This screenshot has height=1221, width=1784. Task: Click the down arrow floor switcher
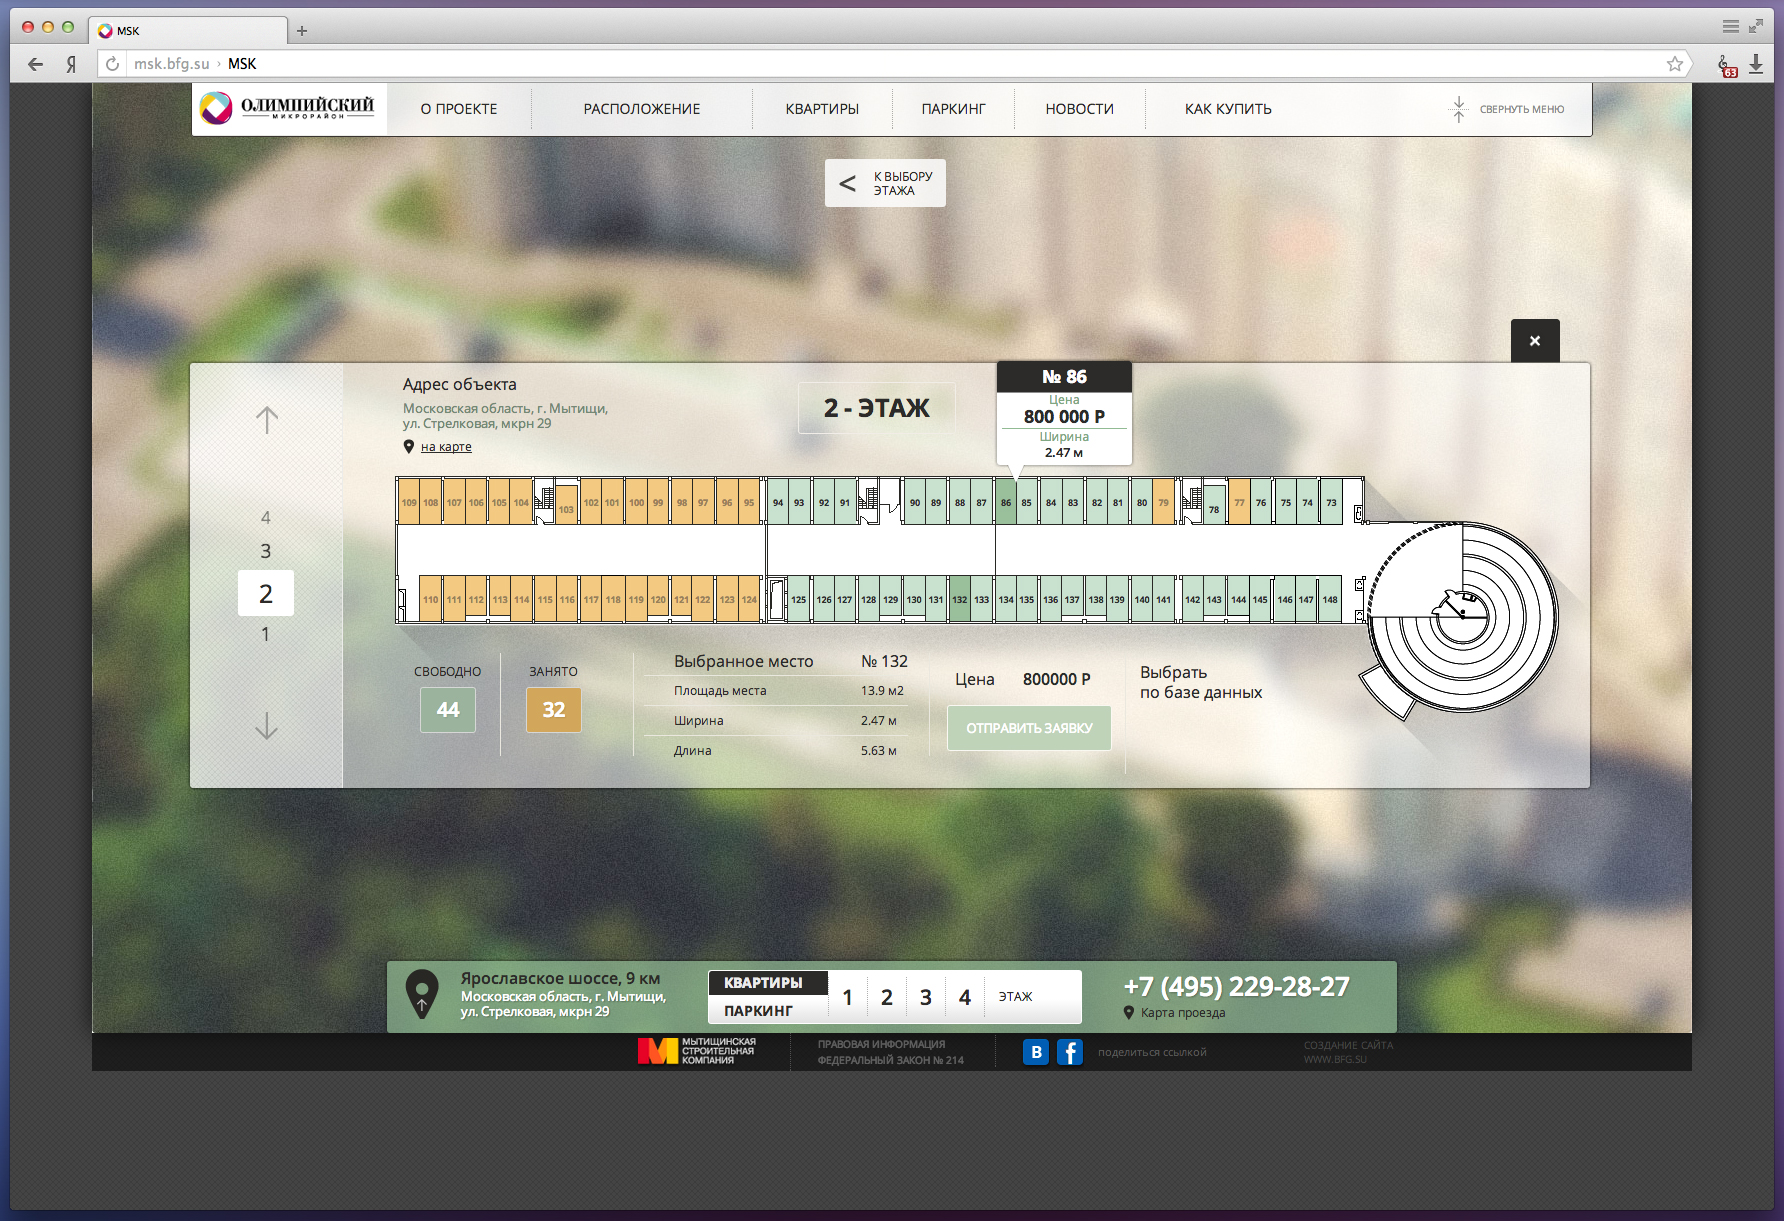click(x=266, y=725)
